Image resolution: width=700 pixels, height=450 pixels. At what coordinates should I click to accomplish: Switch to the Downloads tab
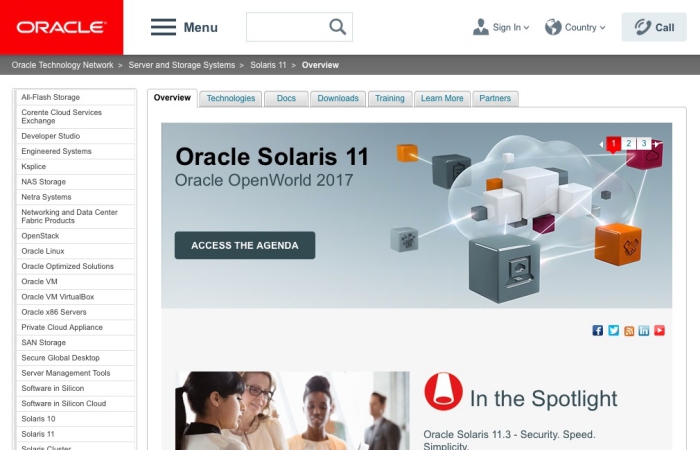coord(338,99)
